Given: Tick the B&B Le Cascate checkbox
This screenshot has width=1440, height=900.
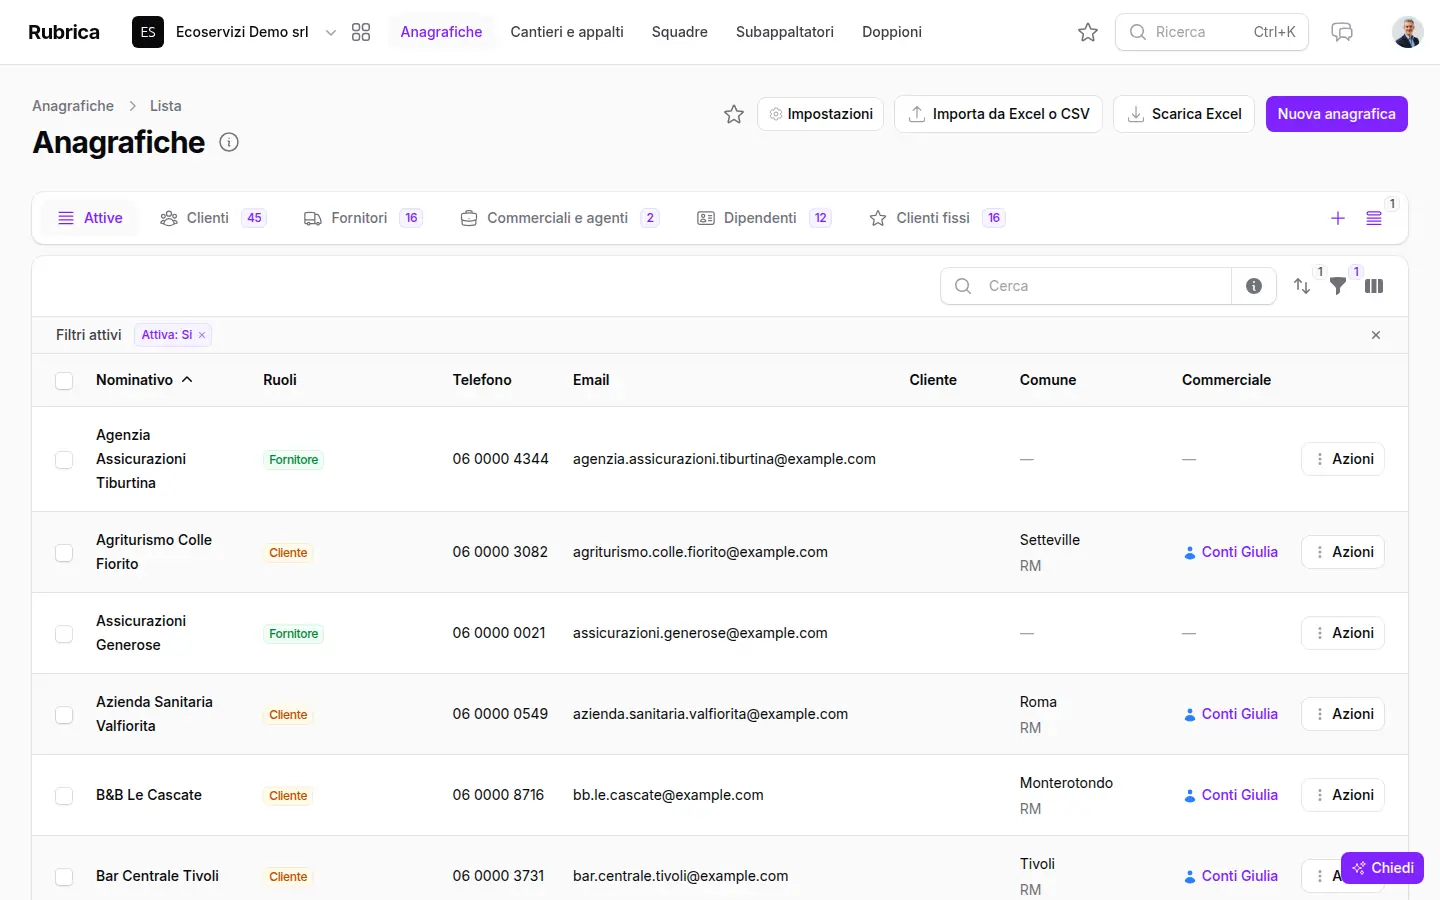Looking at the screenshot, I should pos(64,795).
